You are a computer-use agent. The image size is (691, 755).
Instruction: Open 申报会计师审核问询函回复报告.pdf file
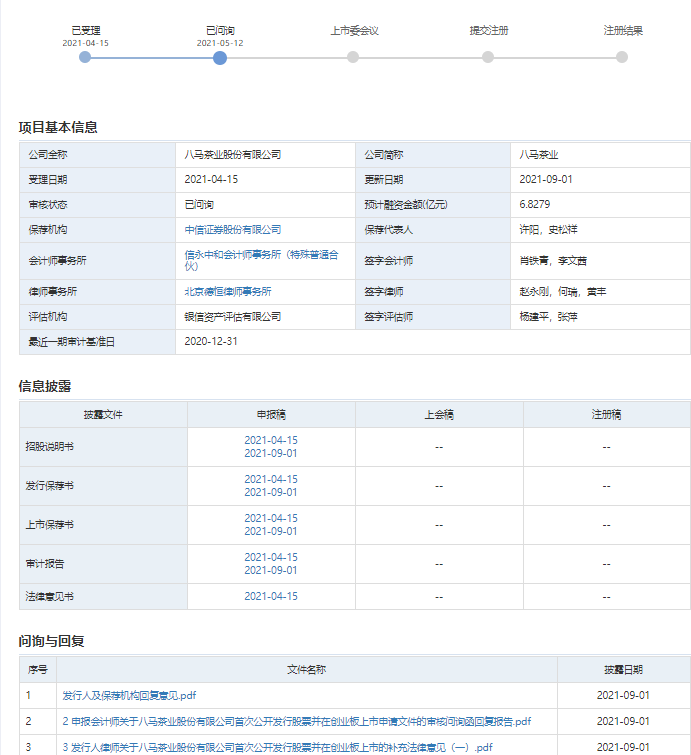297,721
